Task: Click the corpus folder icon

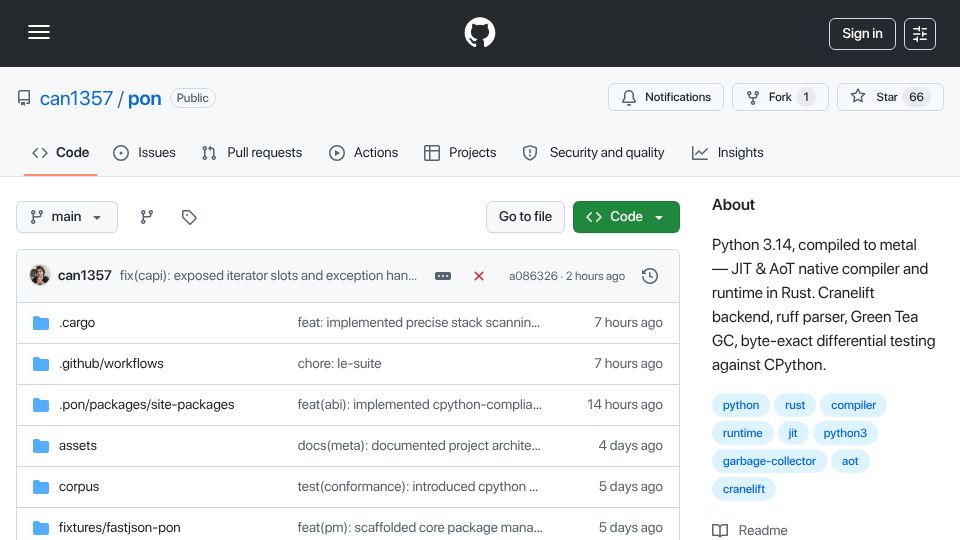Action: pyautogui.click(x=41, y=487)
